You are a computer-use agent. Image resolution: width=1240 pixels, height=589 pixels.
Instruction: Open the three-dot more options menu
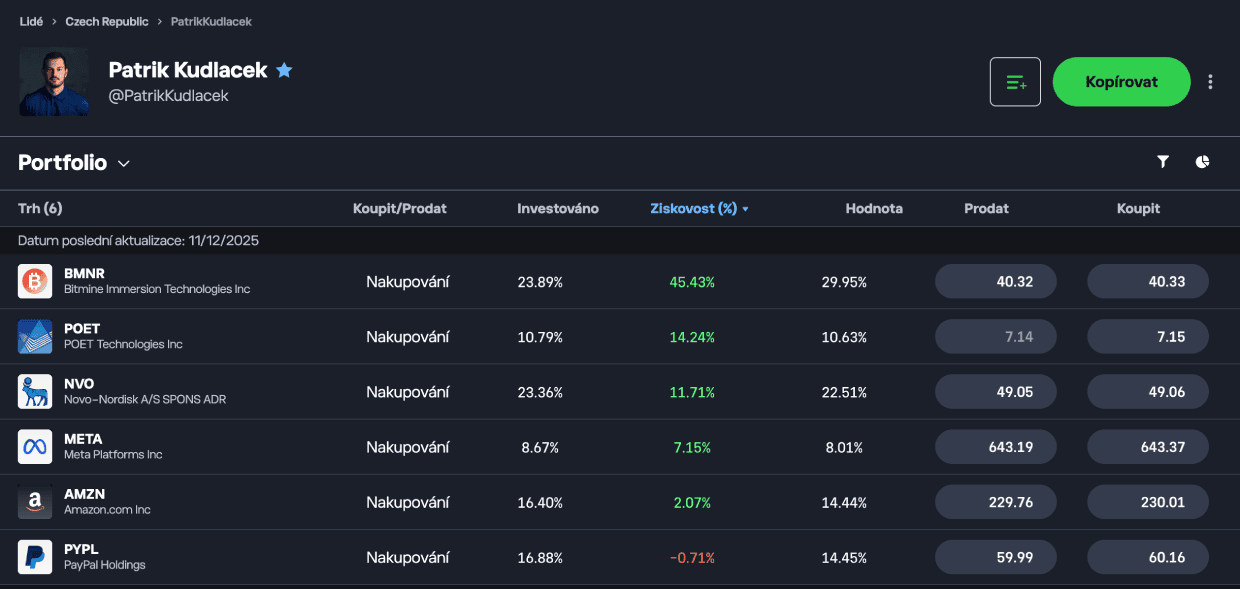[1211, 82]
